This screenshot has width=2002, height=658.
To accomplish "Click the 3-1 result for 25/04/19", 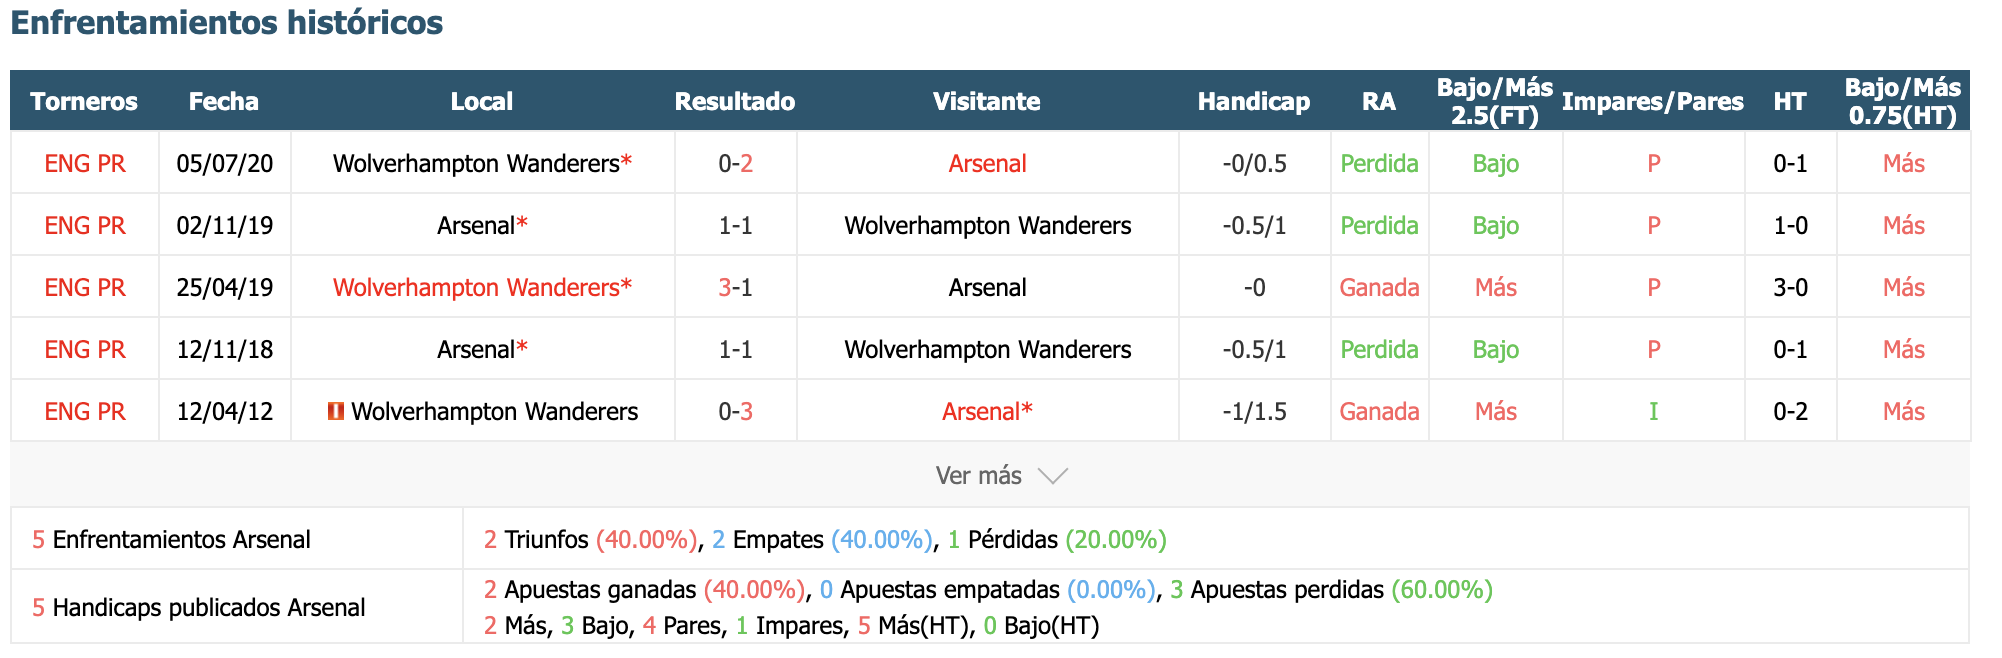I will [x=735, y=287].
